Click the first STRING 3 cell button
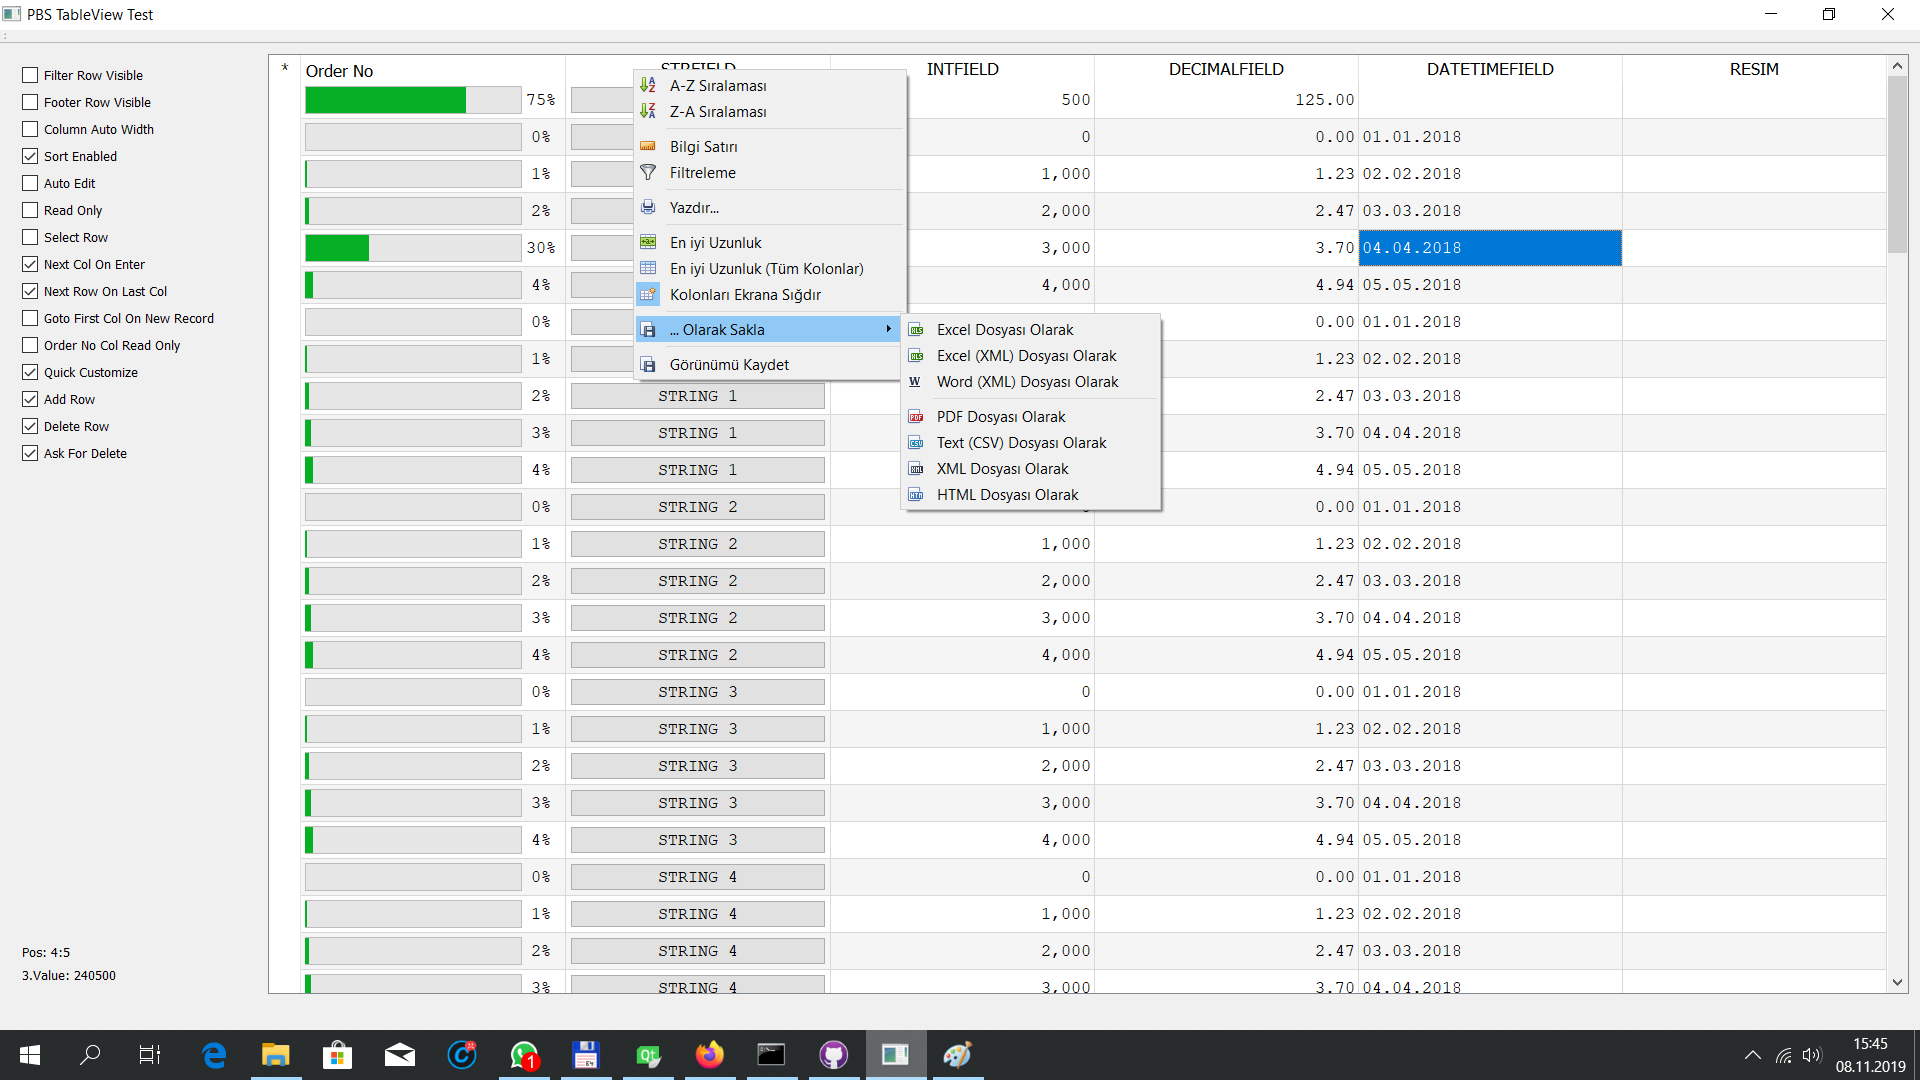 click(698, 692)
